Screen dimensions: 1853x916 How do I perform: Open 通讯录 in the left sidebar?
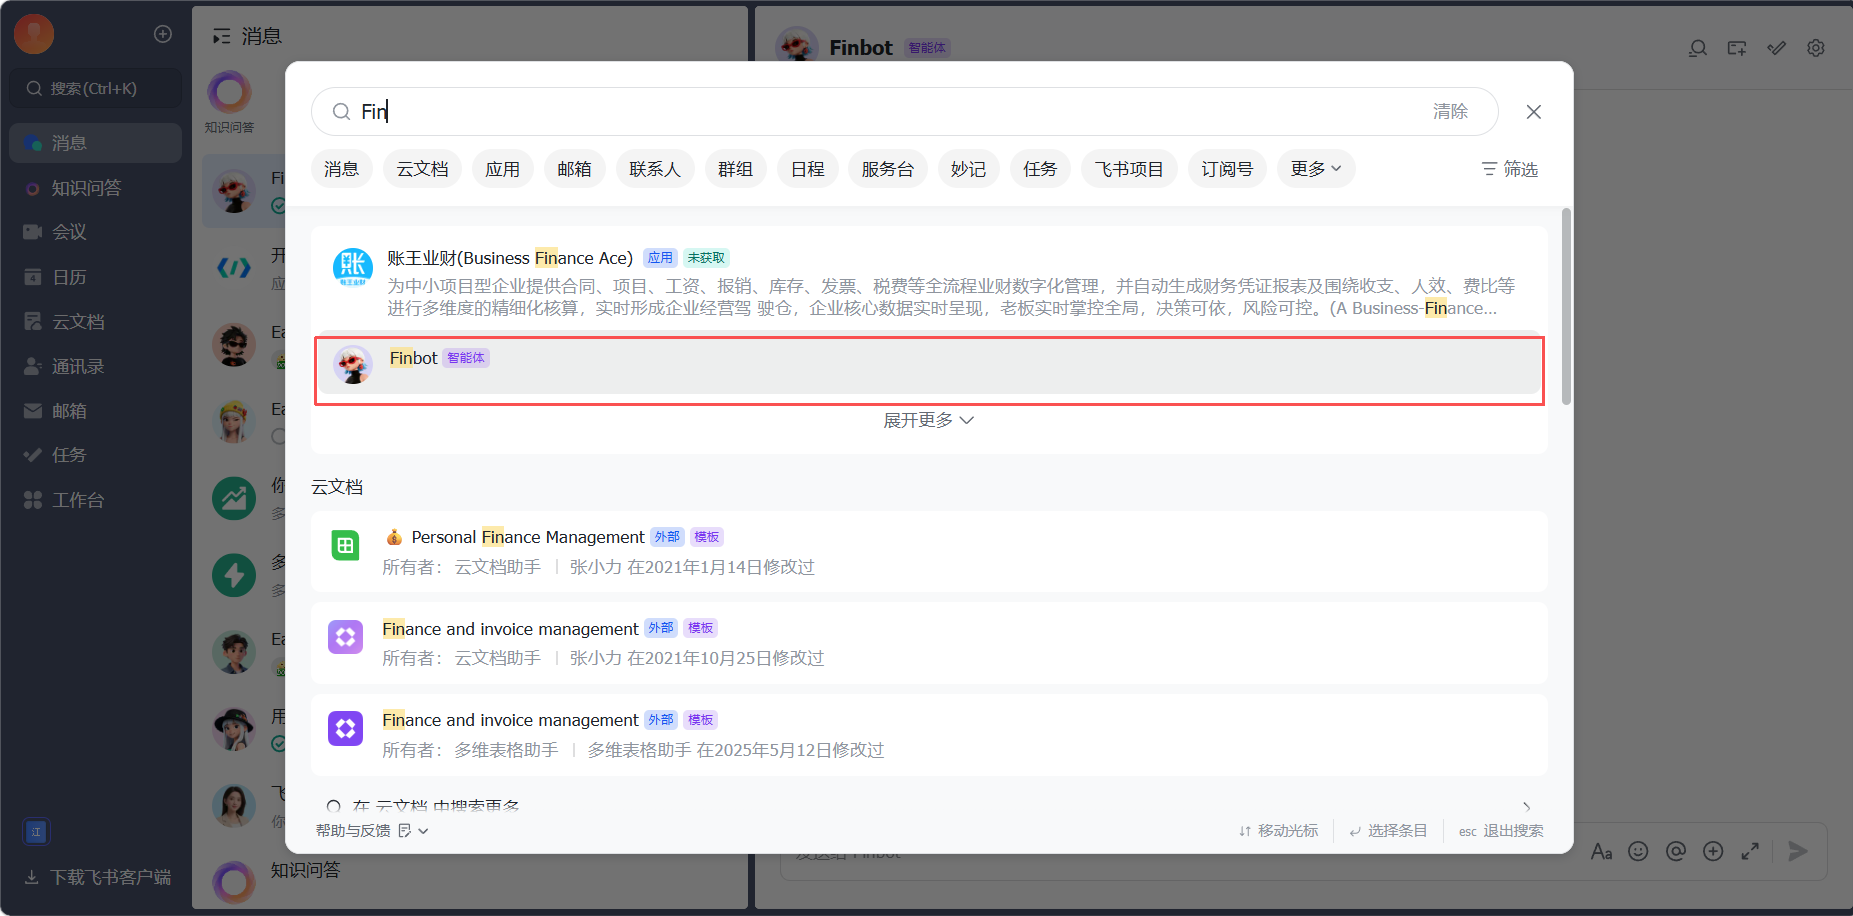tap(95, 366)
